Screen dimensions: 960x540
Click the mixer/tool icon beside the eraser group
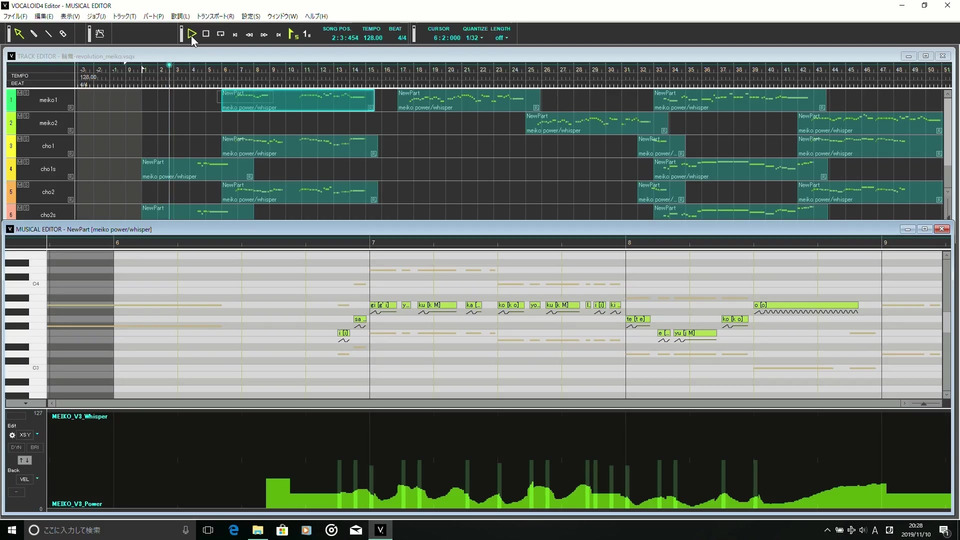coord(100,34)
